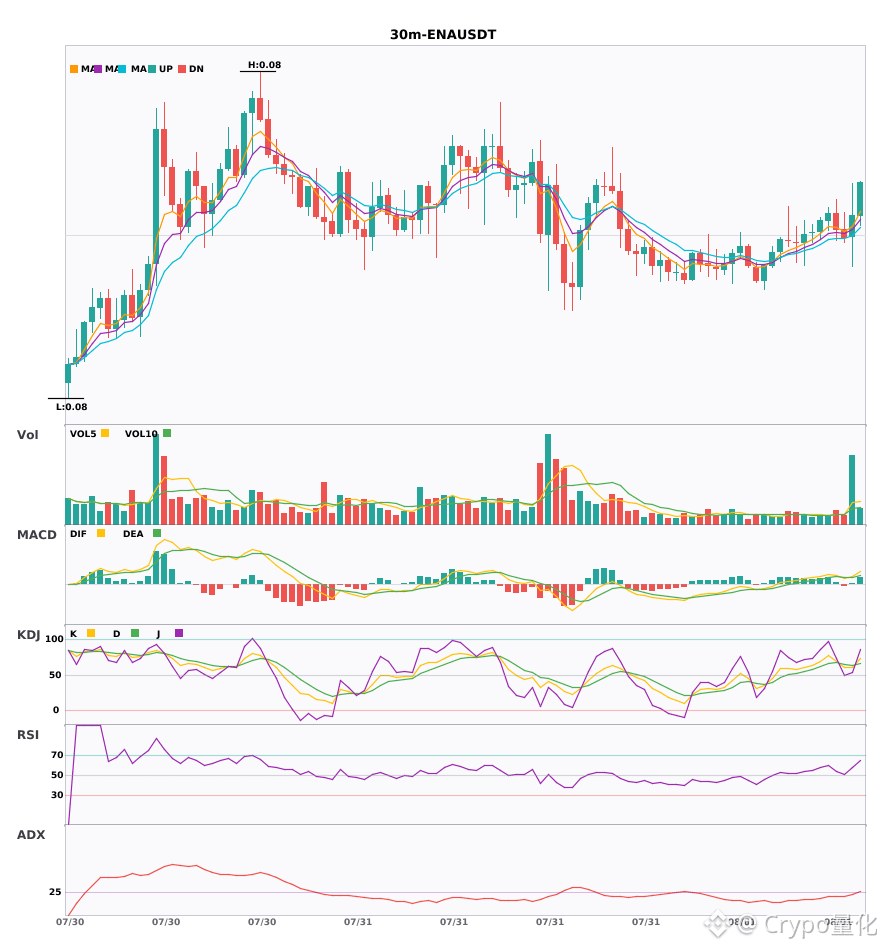This screenshot has width=885, height=950.
Task: Click the RSI 30 axis value
Action: (x=57, y=794)
